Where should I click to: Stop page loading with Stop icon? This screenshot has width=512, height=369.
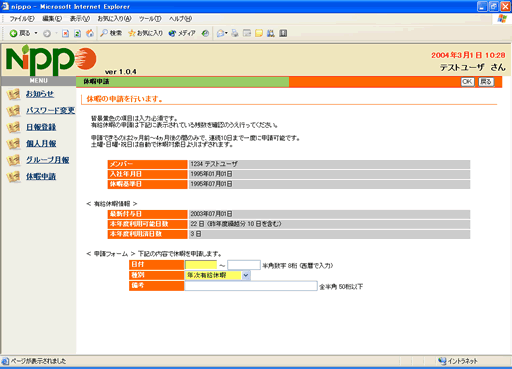point(66,33)
